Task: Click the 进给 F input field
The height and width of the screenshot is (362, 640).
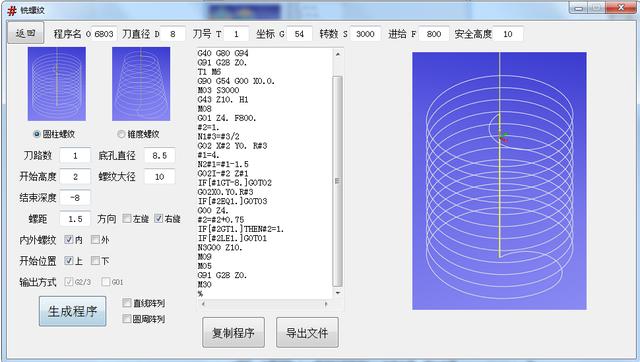Action: pos(433,34)
